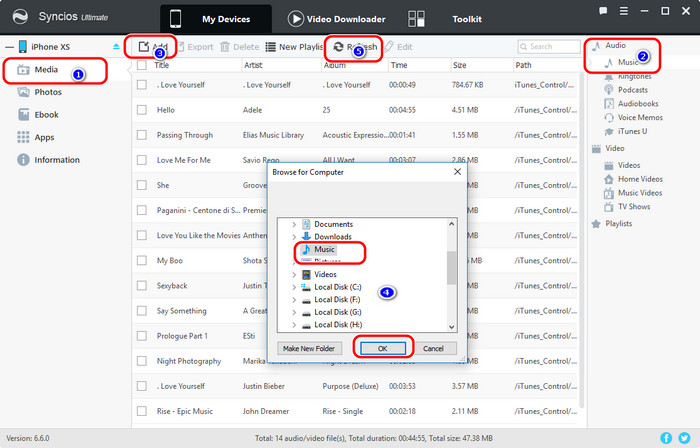Click the Refresh toolbar button
Image resolution: width=700 pixels, height=448 pixels.
point(355,47)
